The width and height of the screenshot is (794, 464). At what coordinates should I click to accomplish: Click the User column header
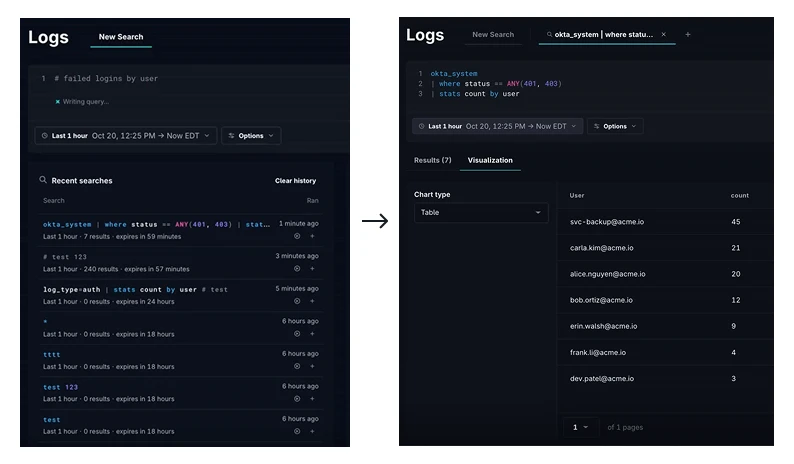click(577, 196)
